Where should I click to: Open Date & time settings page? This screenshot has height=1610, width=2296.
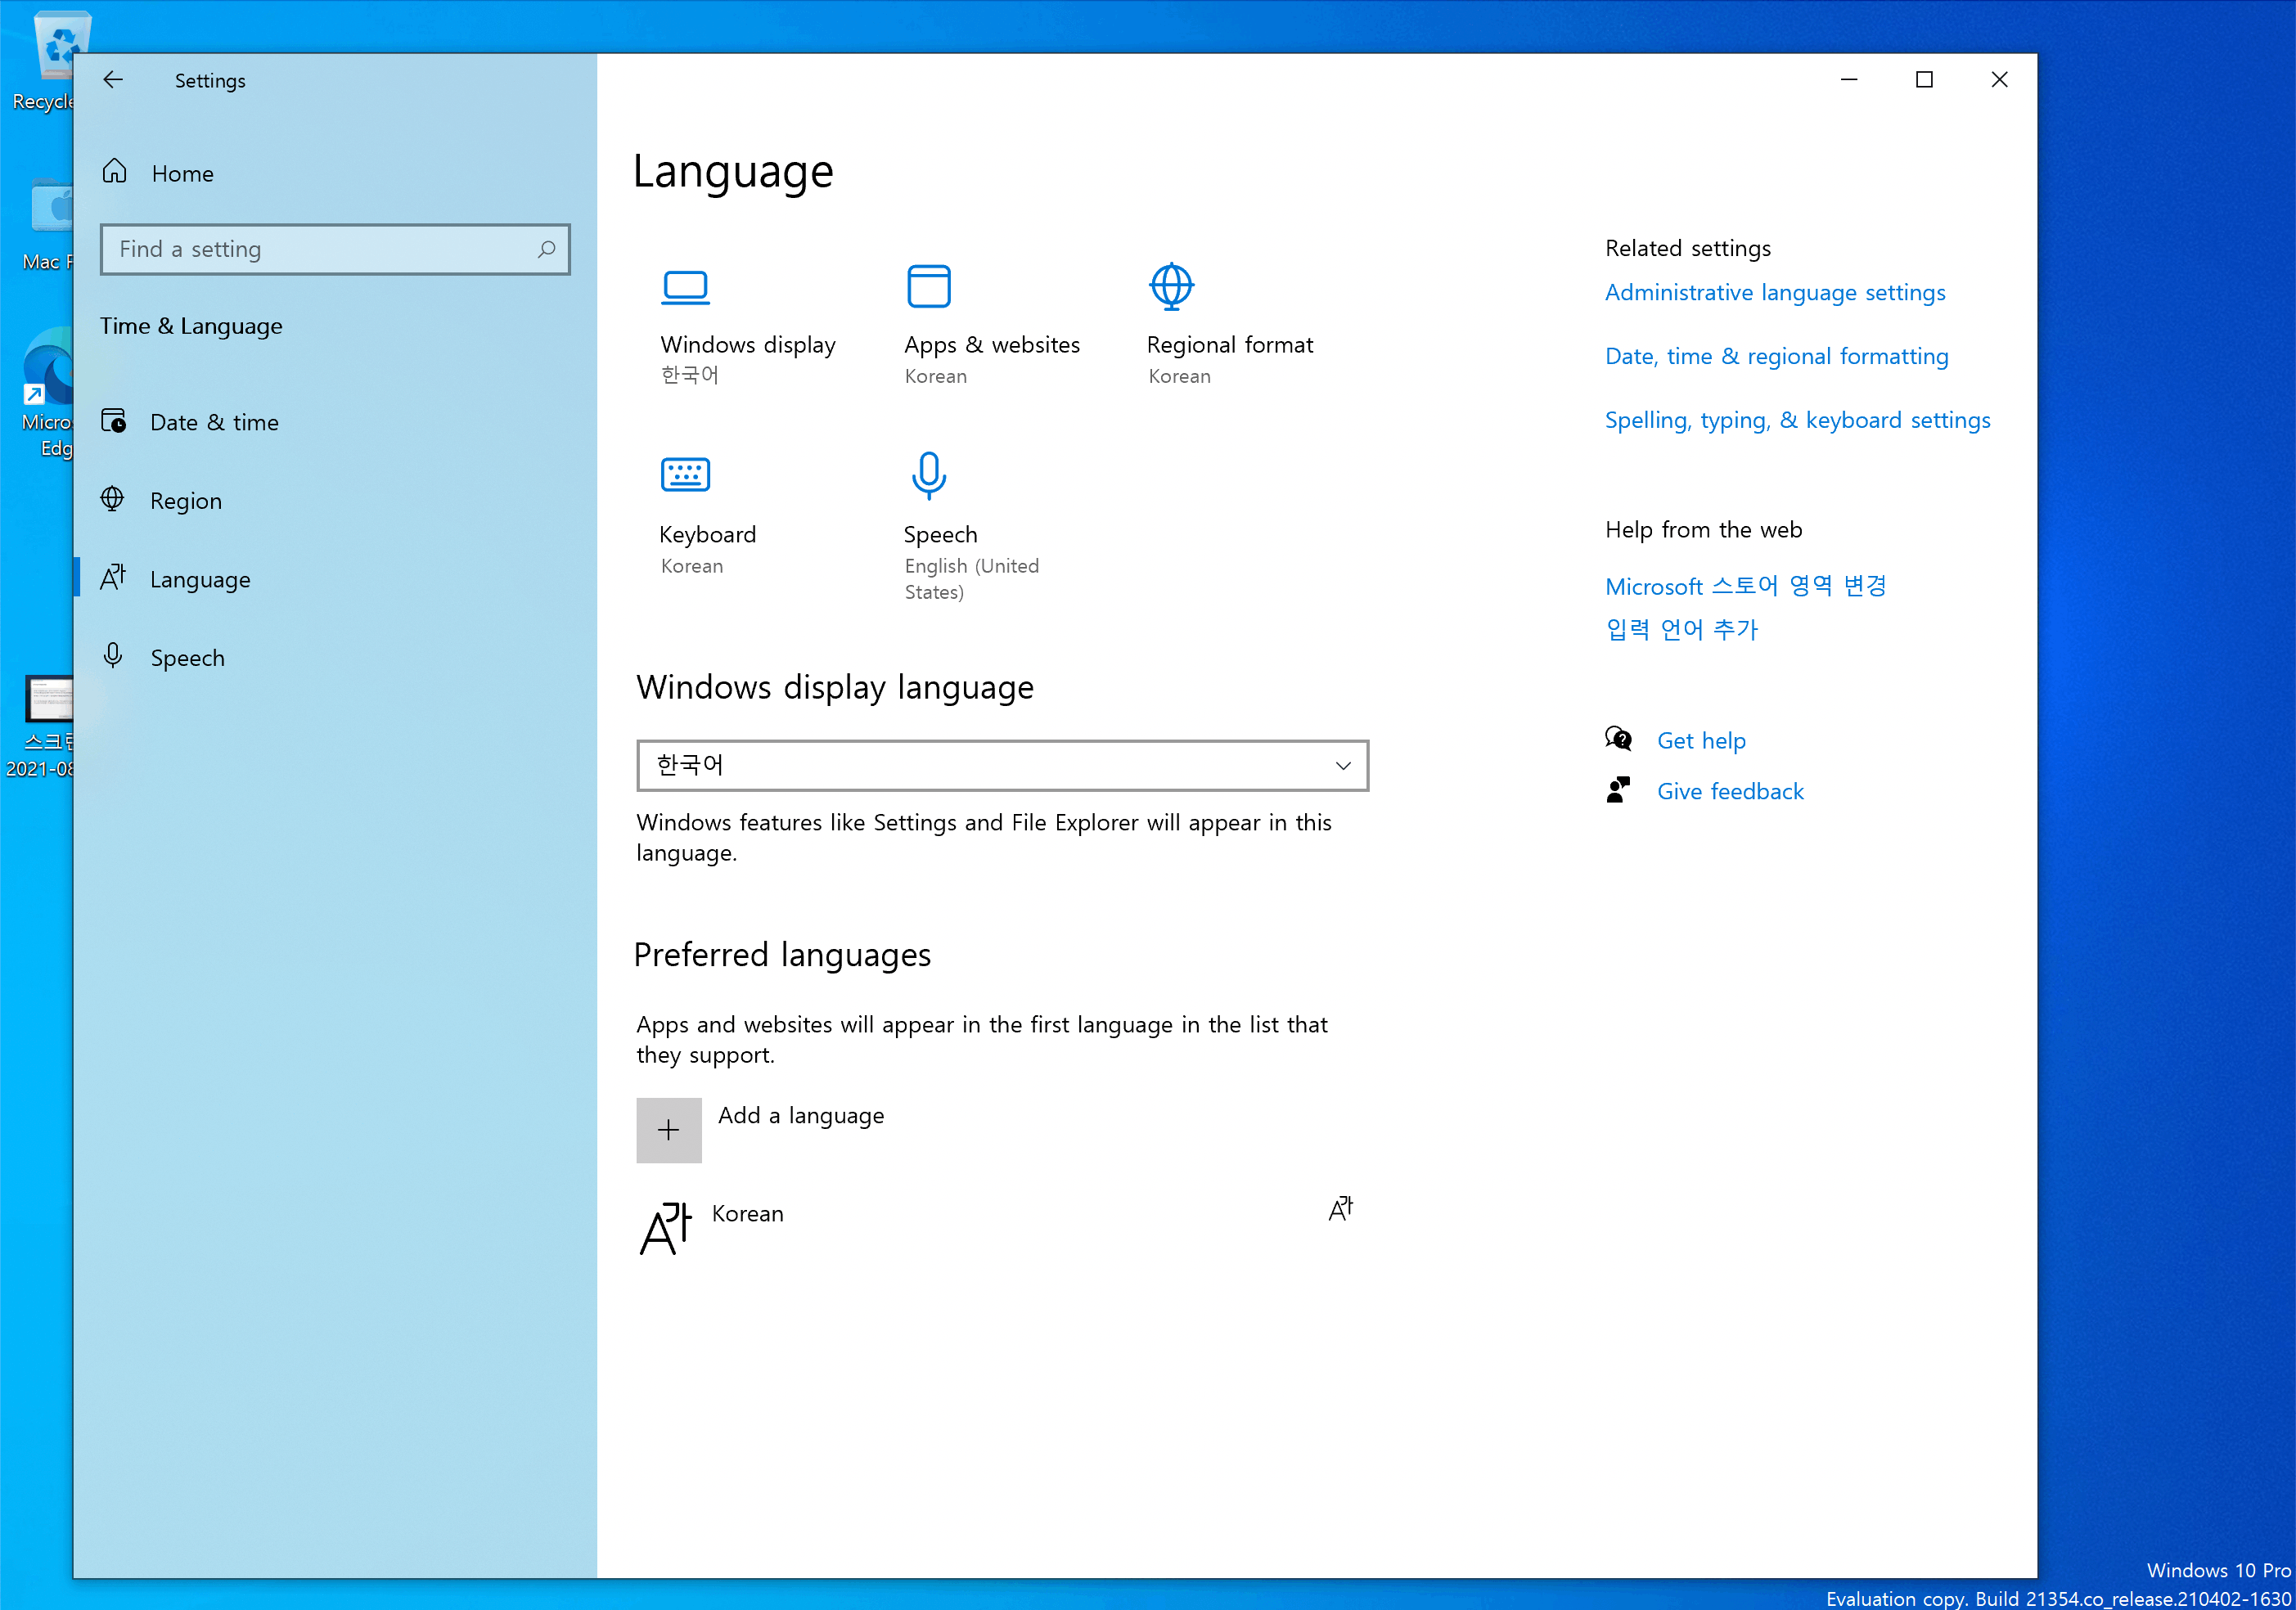point(214,422)
